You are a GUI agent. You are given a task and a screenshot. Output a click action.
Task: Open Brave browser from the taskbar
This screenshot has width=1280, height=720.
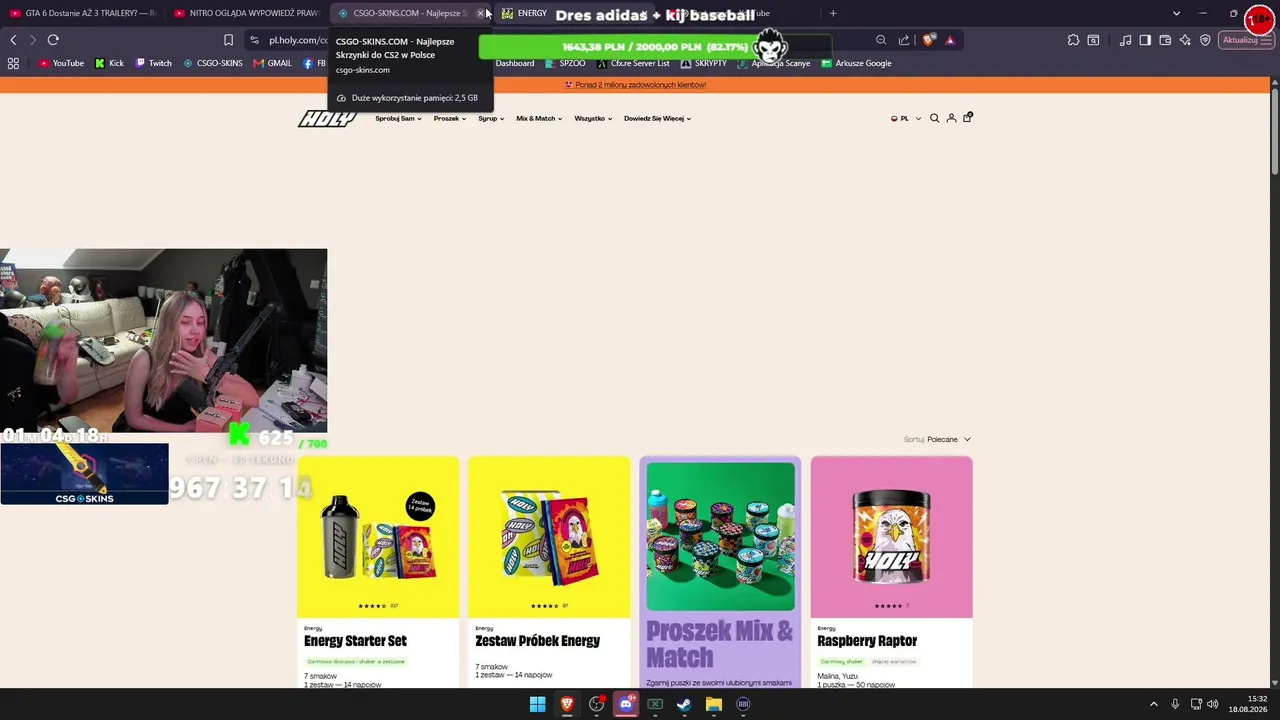(x=567, y=704)
